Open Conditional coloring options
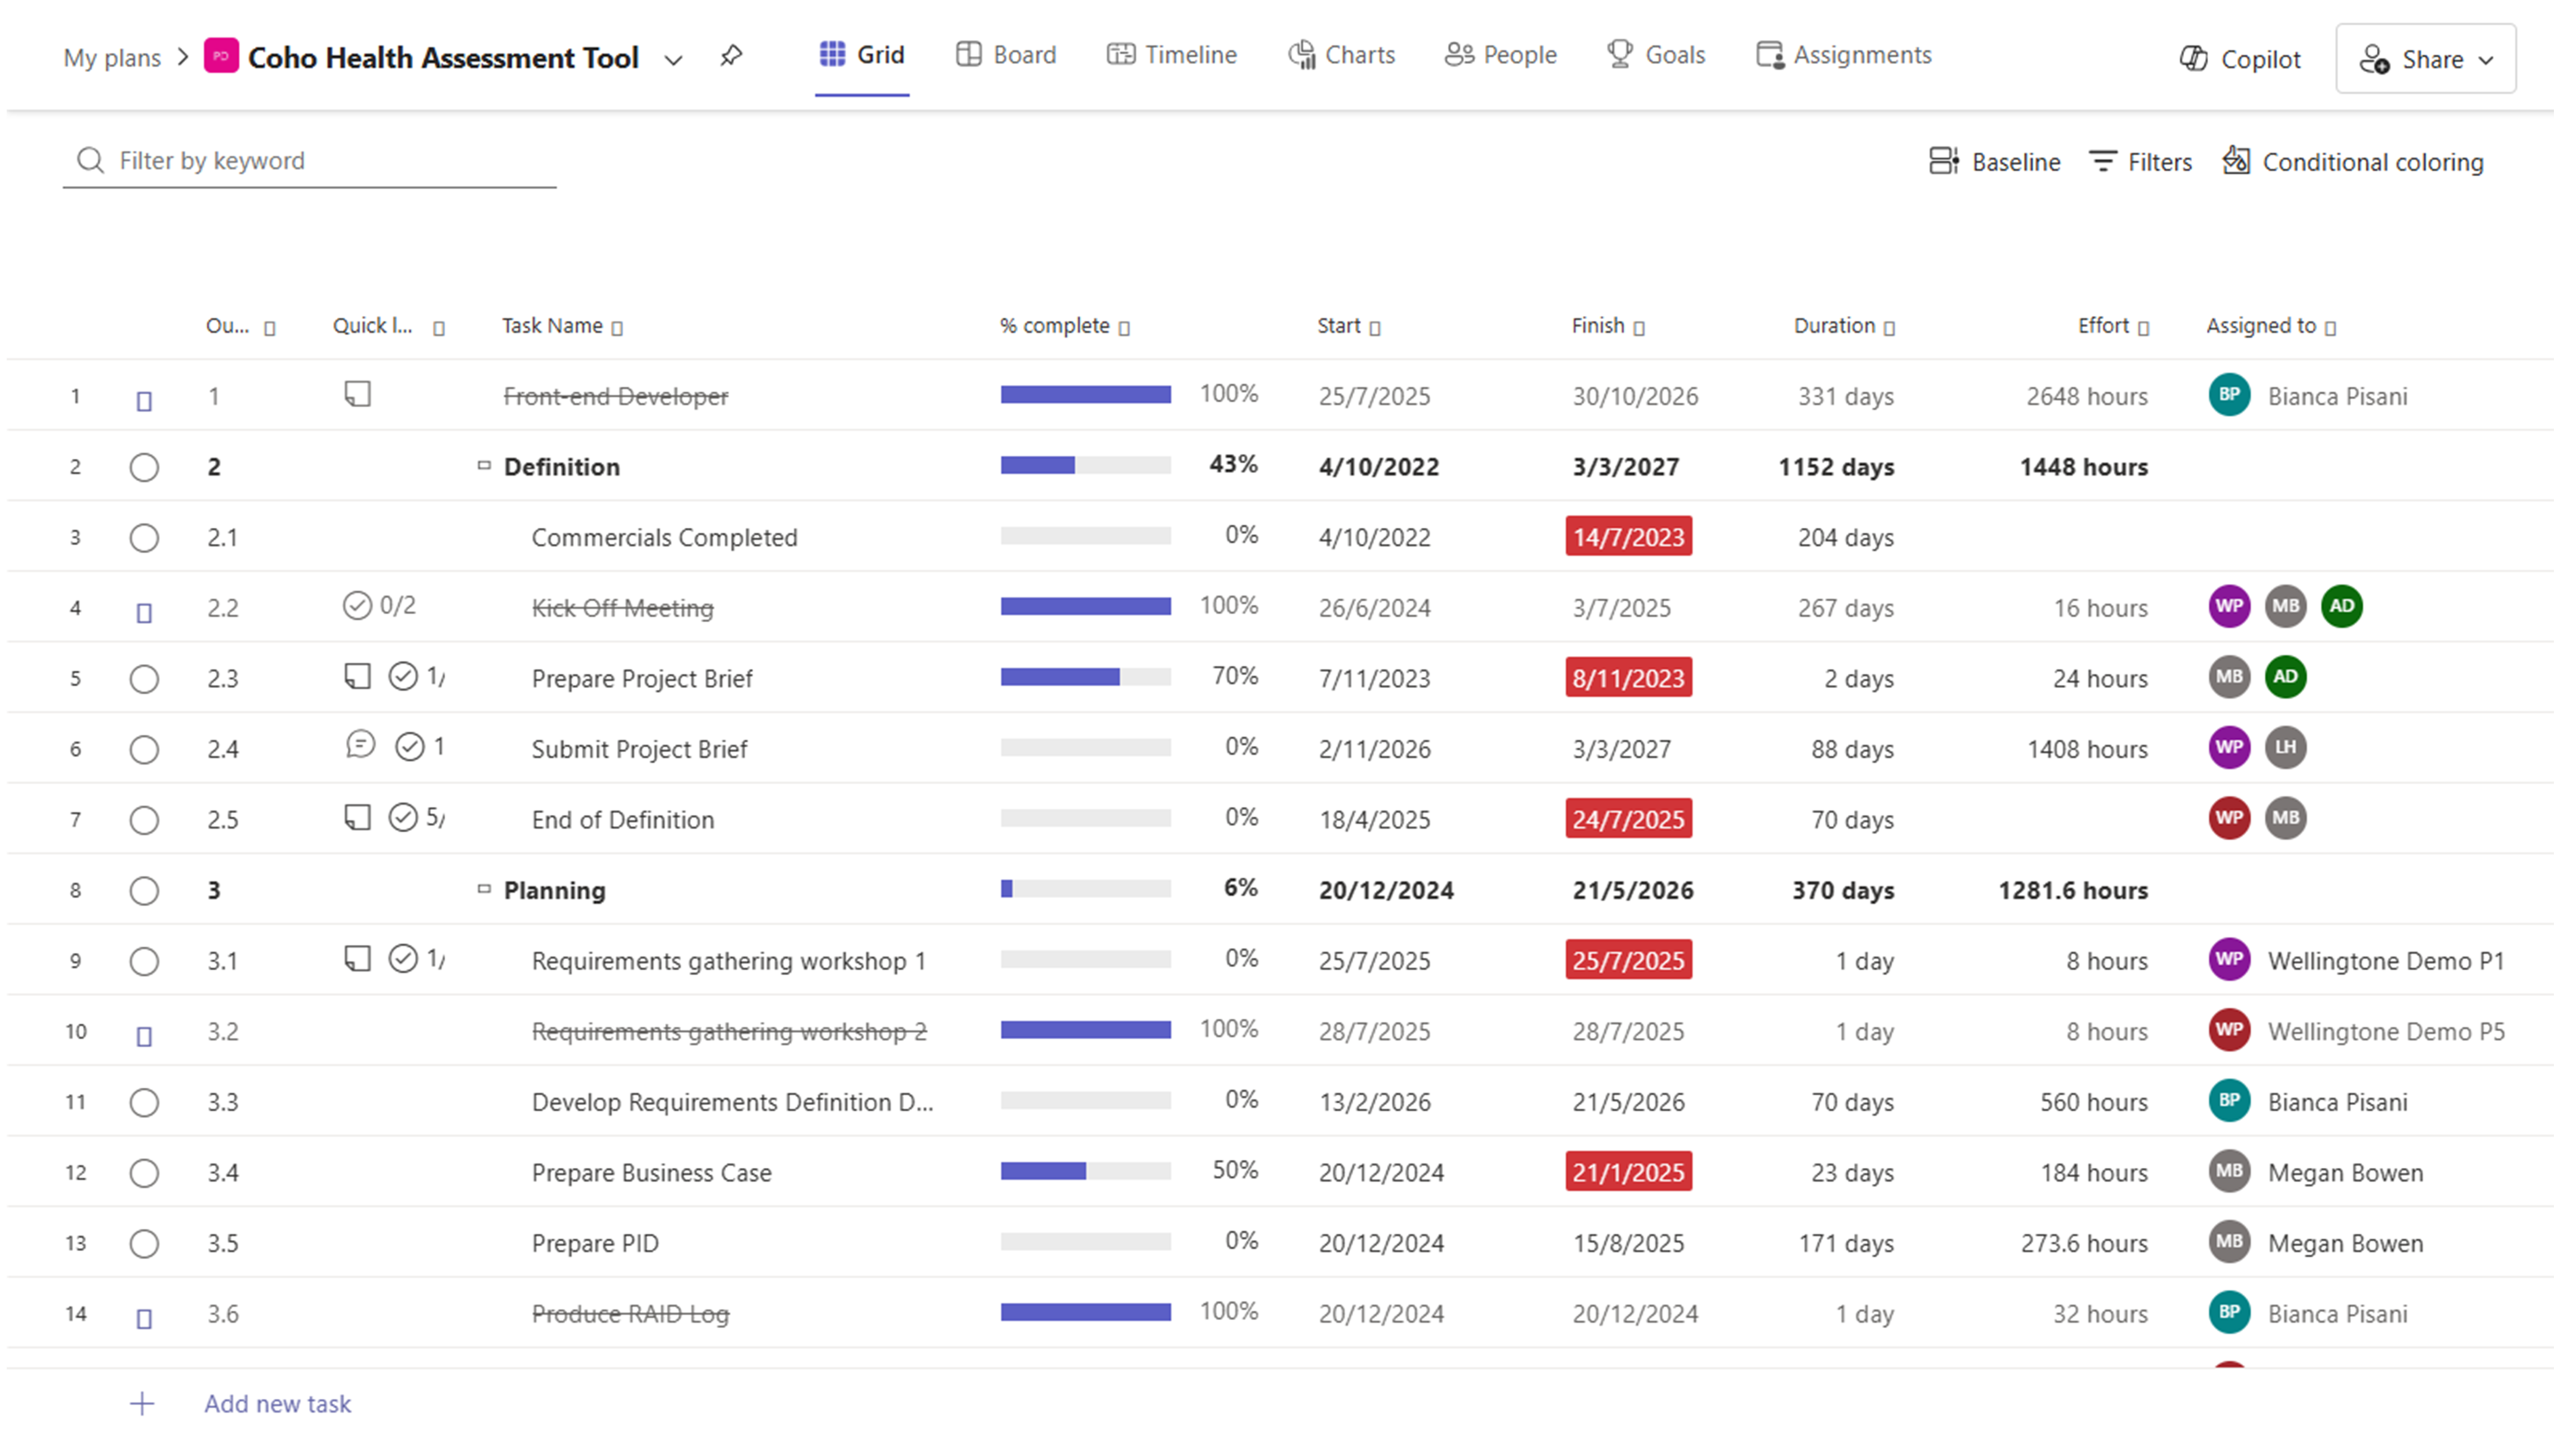This screenshot has height=1440, width=2560. click(x=2353, y=161)
